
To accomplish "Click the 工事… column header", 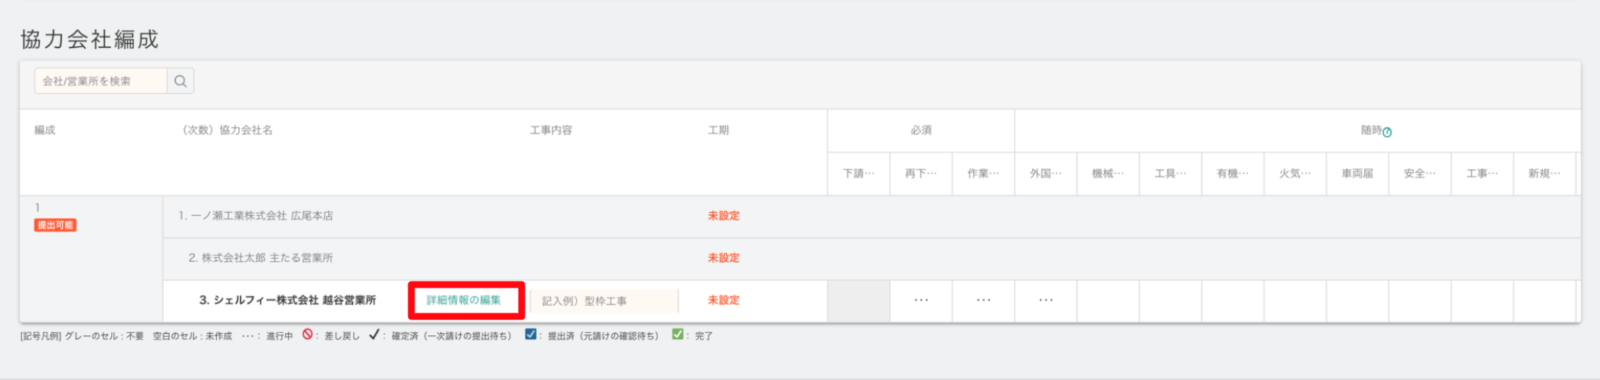I will coord(1482,174).
